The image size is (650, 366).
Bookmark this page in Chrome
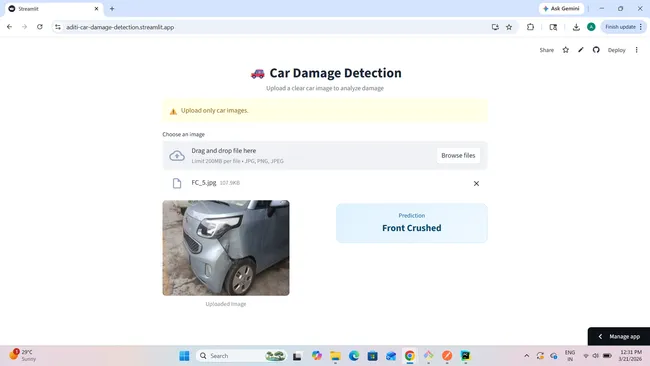coord(509,27)
